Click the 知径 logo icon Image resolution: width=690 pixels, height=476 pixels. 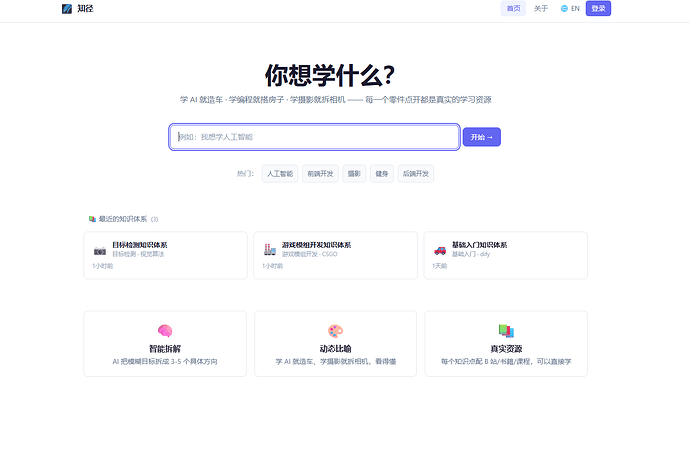67,8
